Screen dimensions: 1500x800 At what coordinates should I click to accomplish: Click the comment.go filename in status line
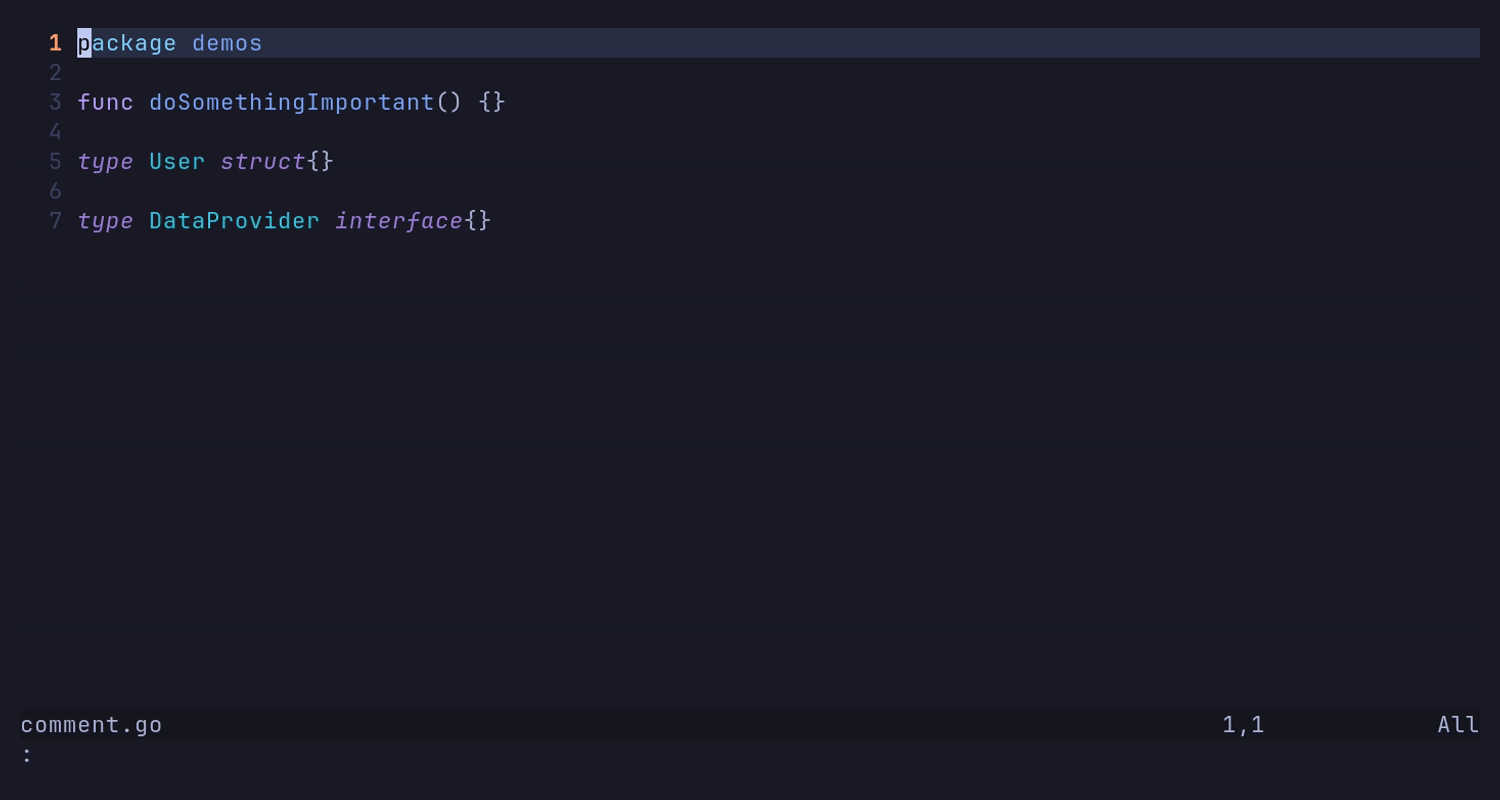(91, 725)
